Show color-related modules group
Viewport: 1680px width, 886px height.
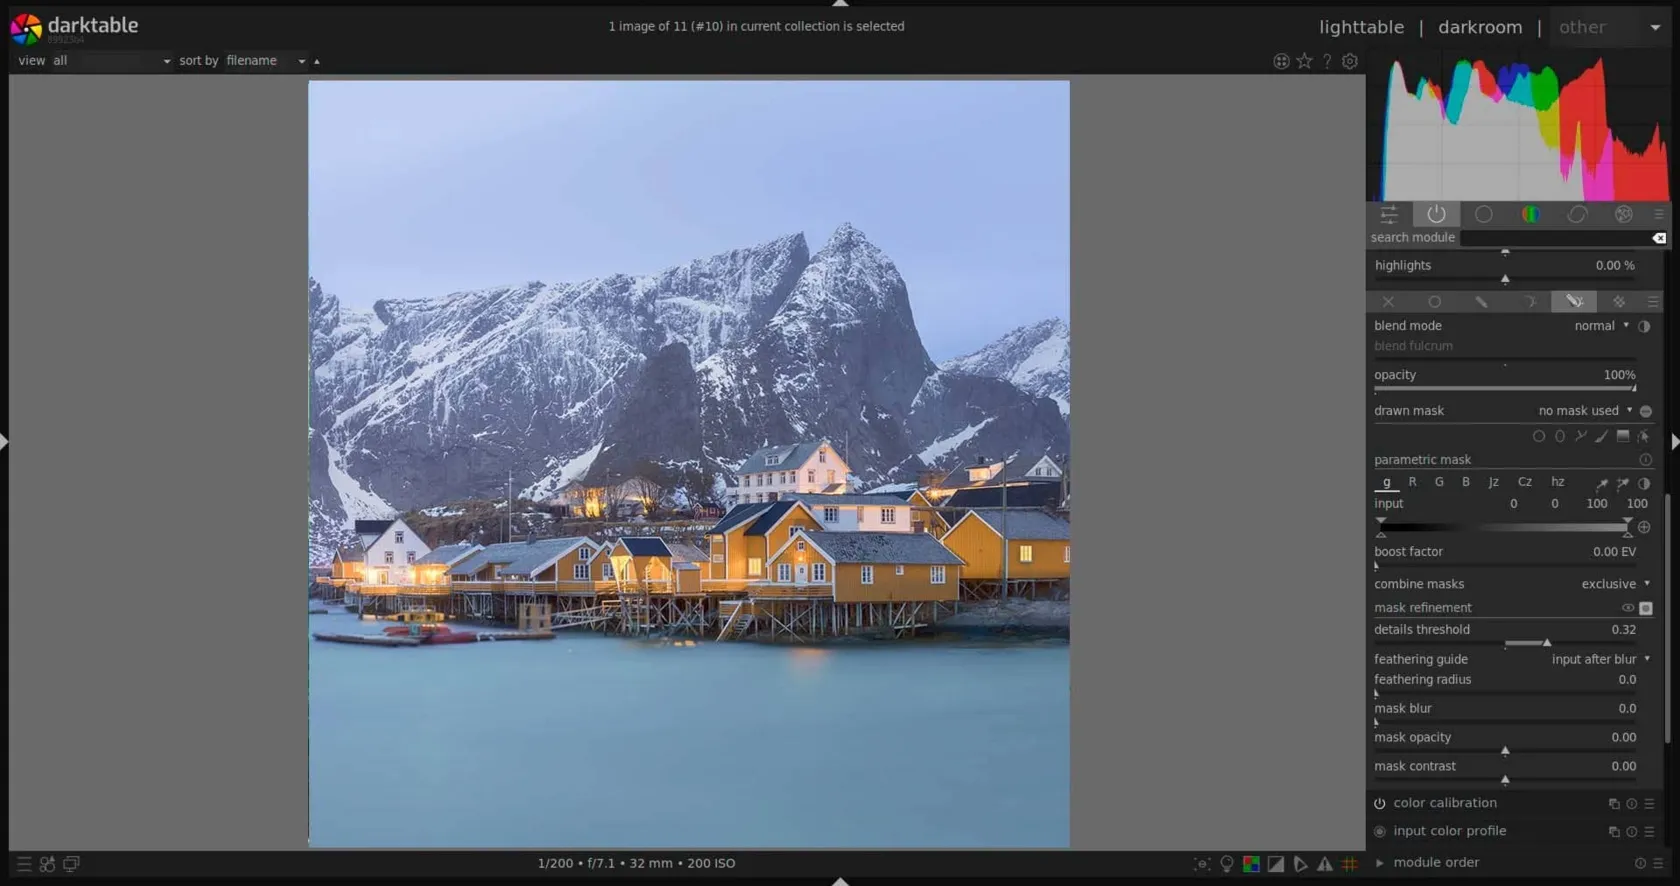coord(1530,214)
